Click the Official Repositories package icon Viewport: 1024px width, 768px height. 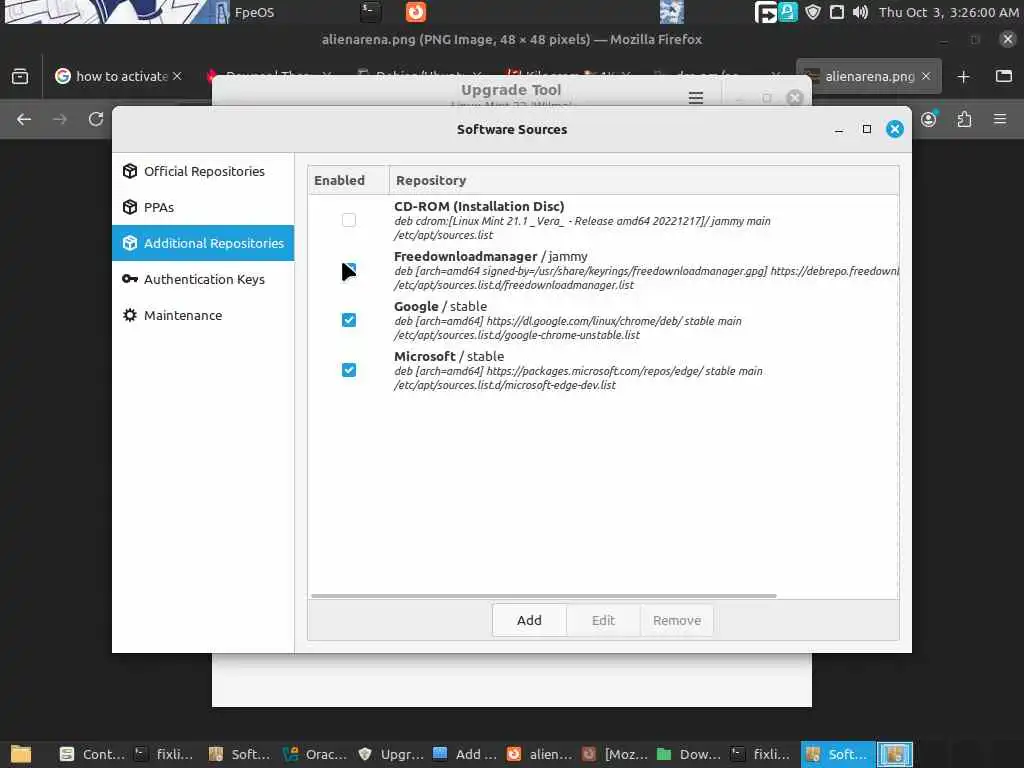click(x=130, y=171)
